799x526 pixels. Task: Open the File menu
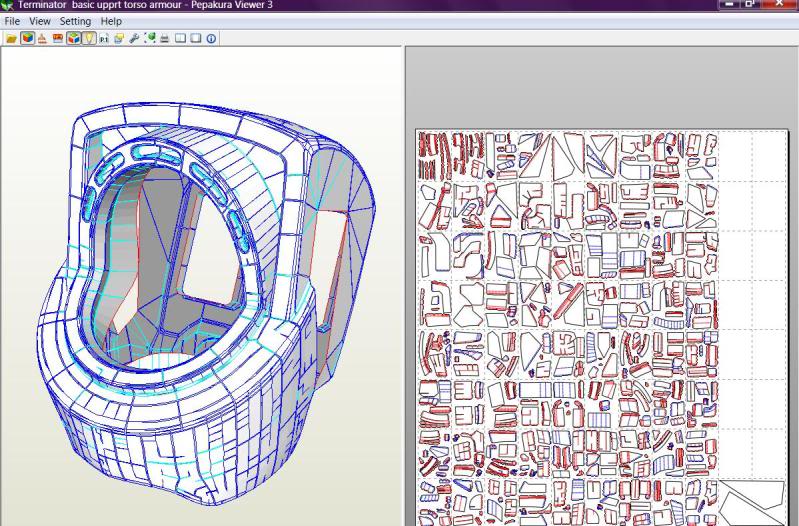pos(12,21)
